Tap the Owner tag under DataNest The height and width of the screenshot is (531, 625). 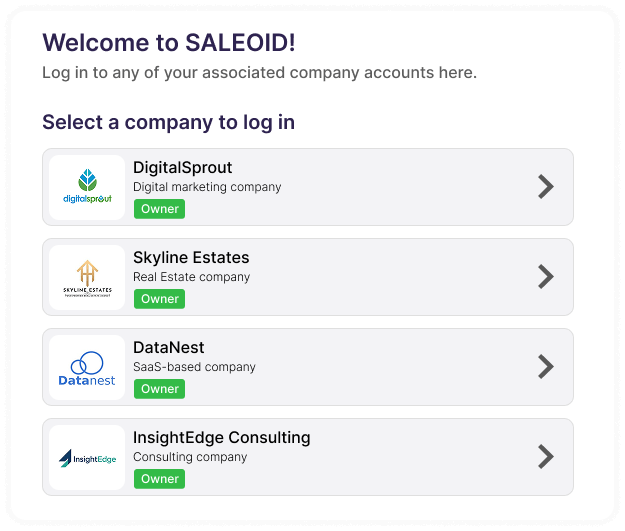[x=159, y=389]
